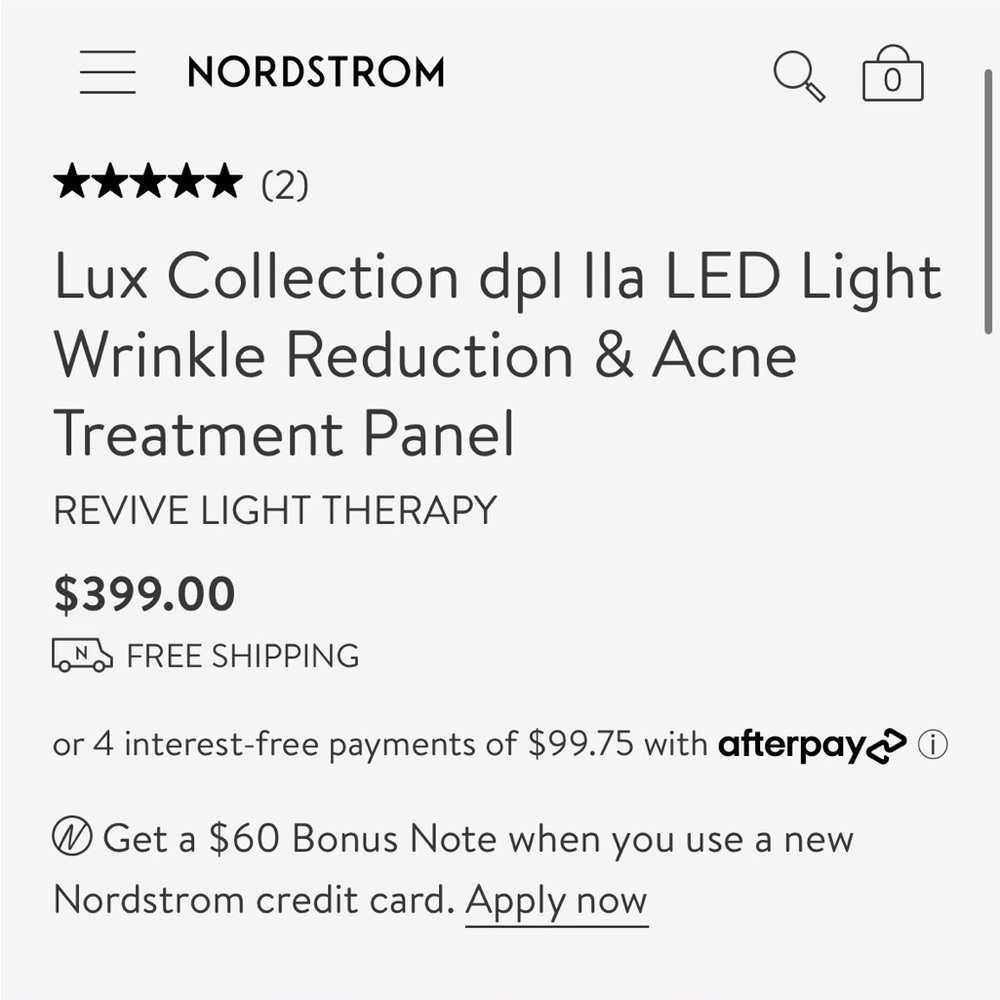
Task: Click the free shipping truck icon
Action: pyautogui.click(x=82, y=656)
